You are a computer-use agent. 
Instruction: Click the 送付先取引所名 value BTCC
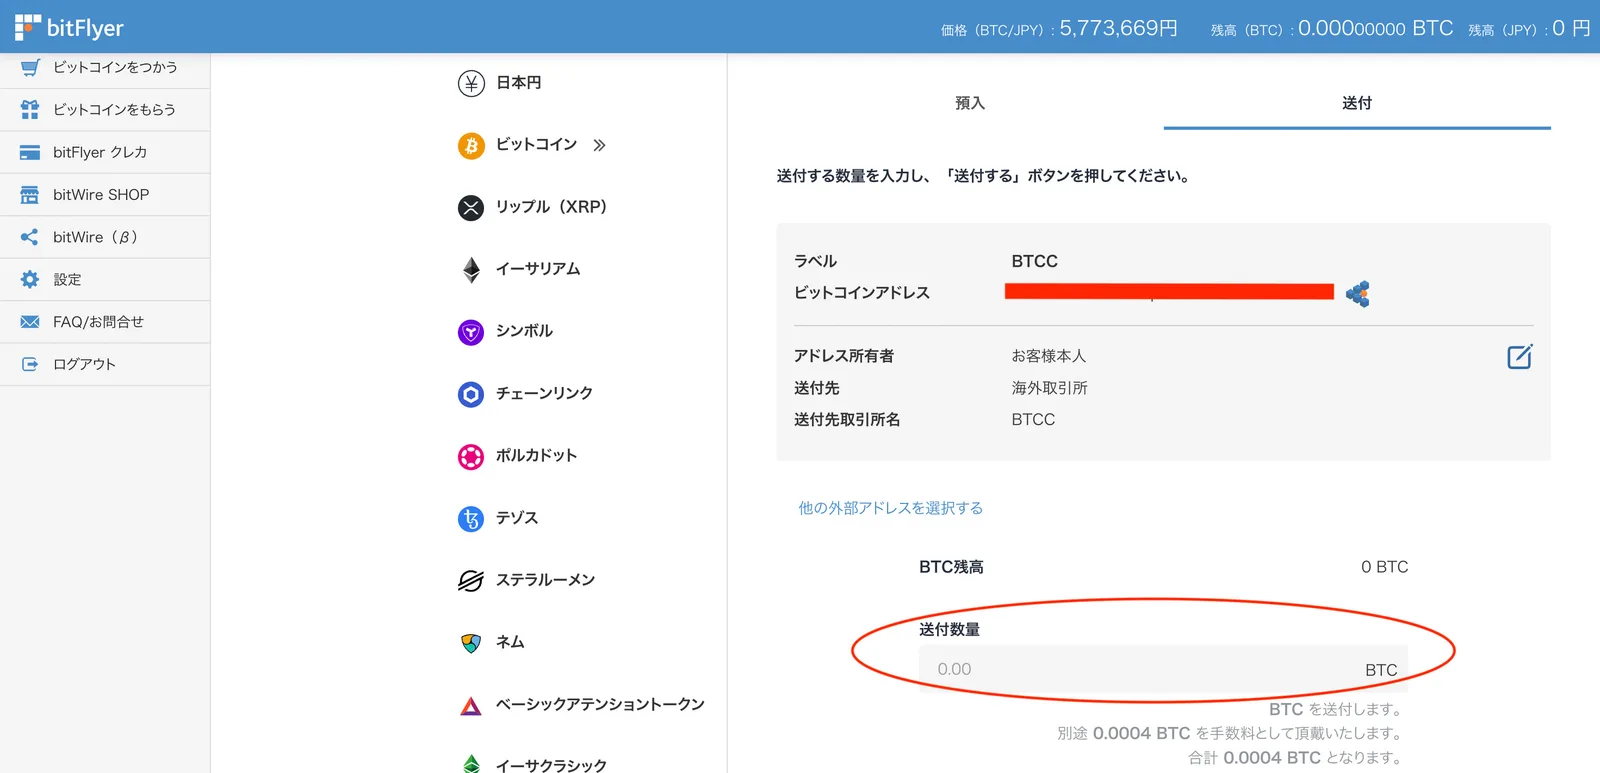1033,420
